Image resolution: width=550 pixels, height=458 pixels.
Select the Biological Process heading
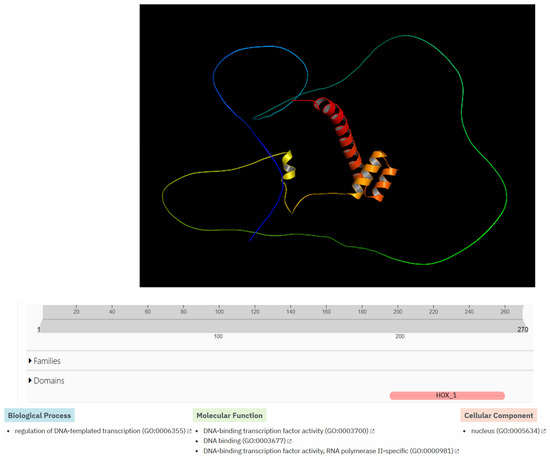39,416
